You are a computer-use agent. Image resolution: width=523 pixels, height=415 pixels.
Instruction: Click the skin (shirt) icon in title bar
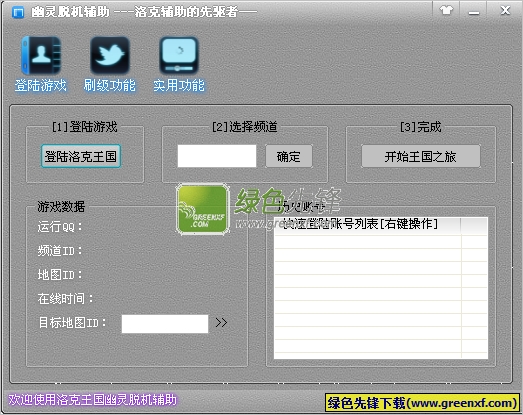tap(446, 11)
